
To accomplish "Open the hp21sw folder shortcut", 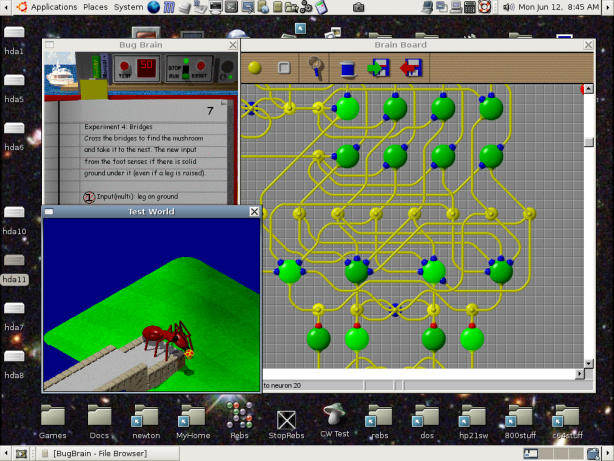I will pos(473,421).
